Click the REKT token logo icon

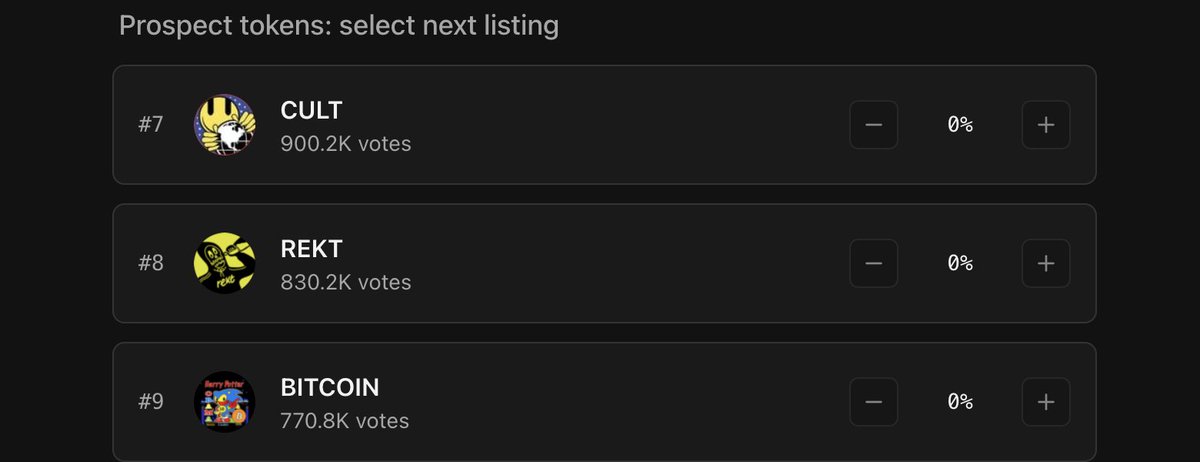coord(224,263)
